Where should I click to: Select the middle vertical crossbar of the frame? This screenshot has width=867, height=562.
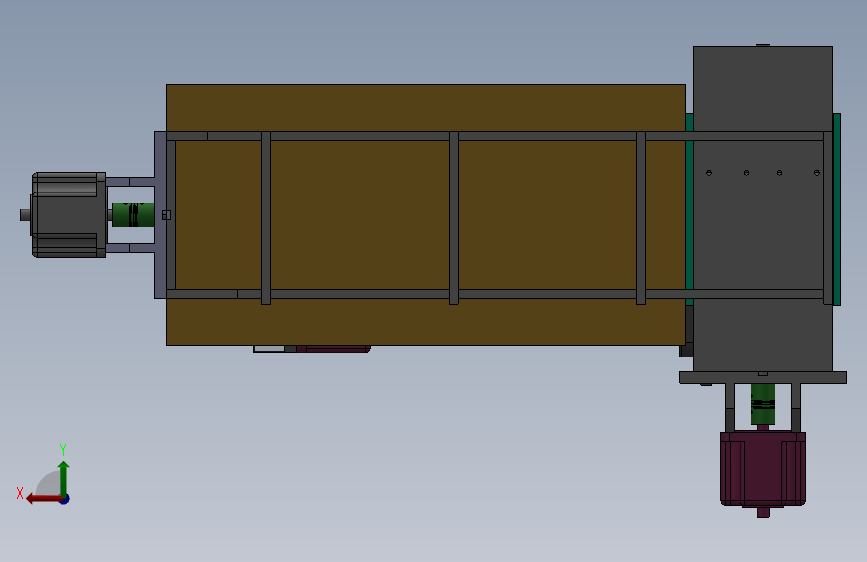click(x=454, y=218)
